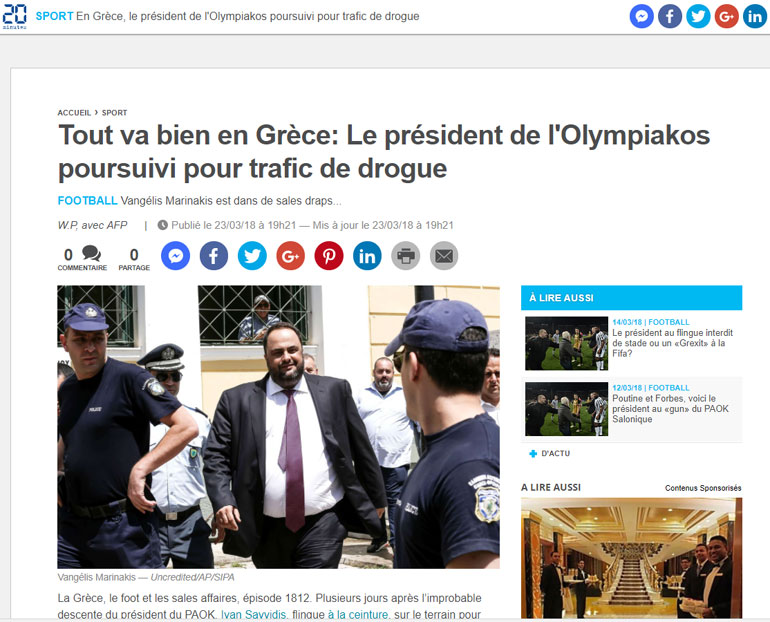Screen dimensions: 770x622
Task: Open the 'à la ceinture' link
Action: pos(358,615)
